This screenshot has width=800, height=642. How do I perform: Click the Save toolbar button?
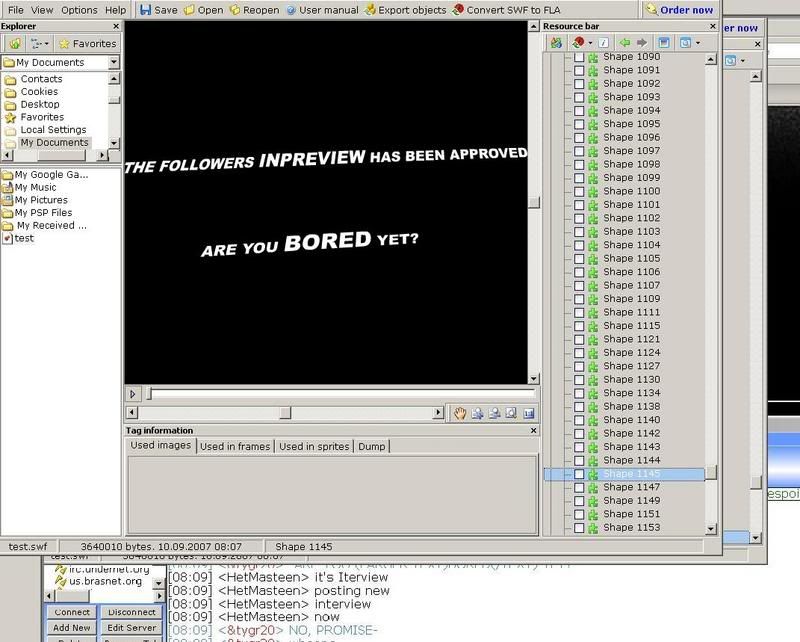tap(158, 10)
